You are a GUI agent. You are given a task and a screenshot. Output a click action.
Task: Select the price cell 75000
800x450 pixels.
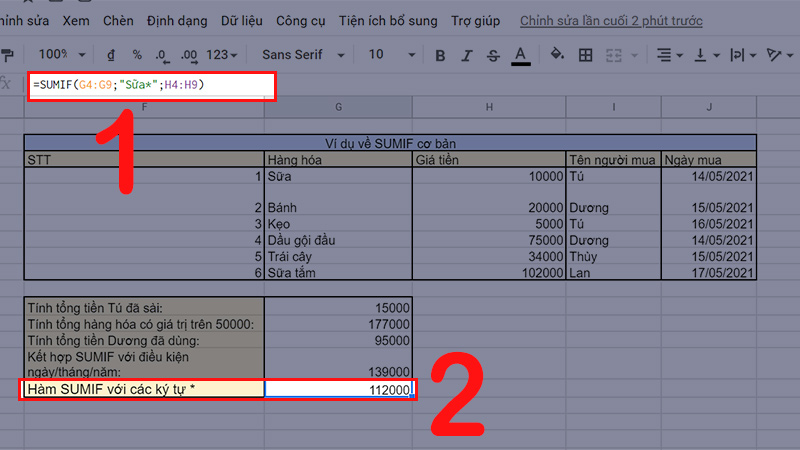click(x=489, y=240)
